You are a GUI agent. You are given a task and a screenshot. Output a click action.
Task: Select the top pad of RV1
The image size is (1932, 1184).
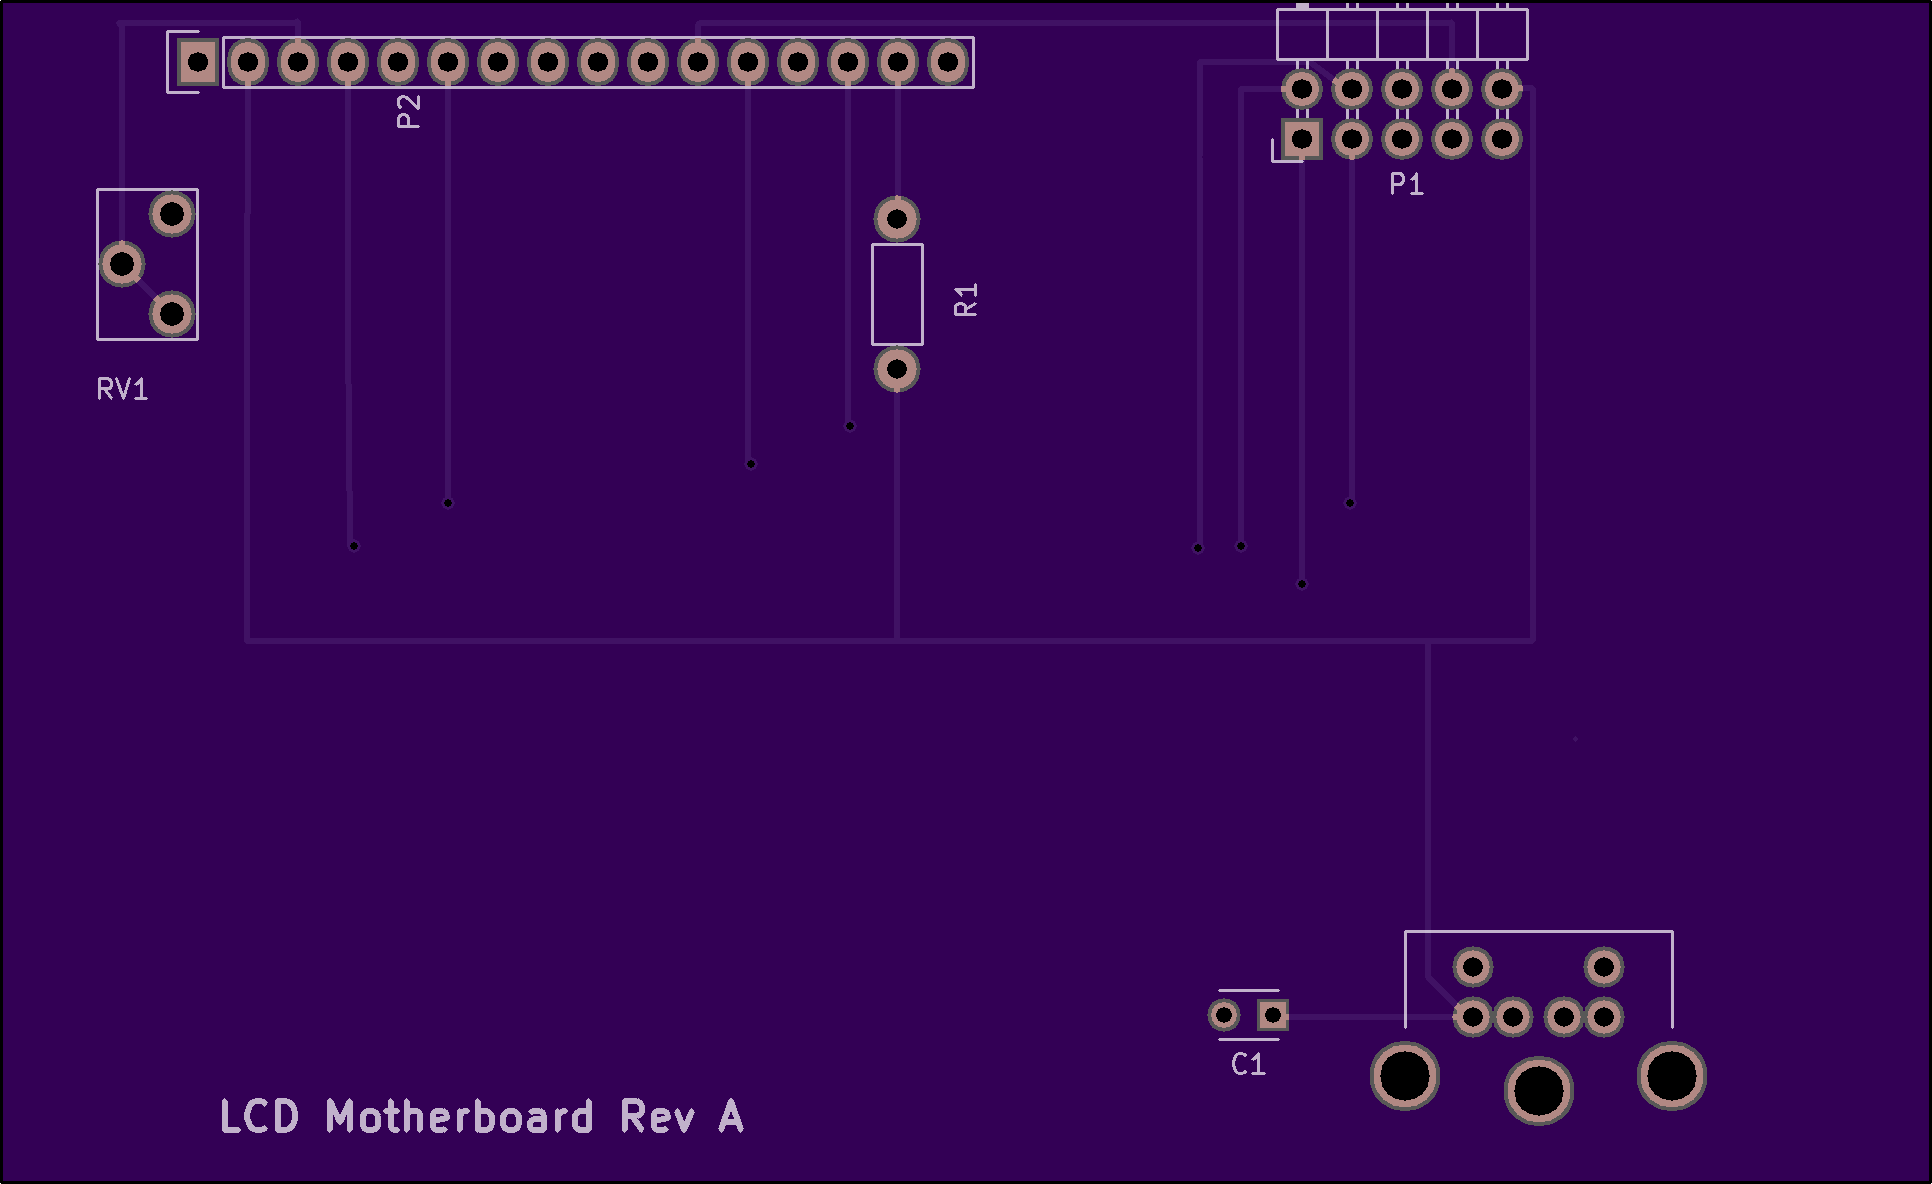click(172, 214)
